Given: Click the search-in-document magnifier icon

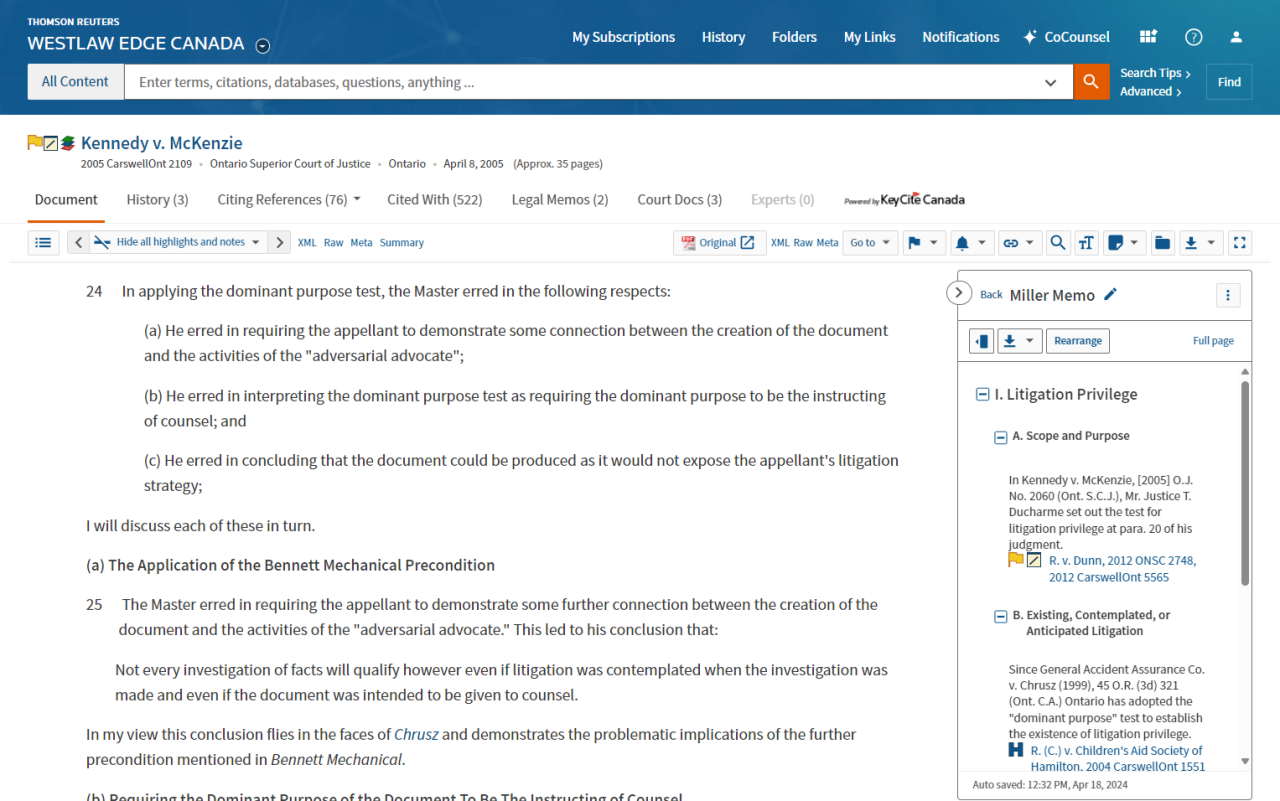Looking at the screenshot, I should point(1057,242).
